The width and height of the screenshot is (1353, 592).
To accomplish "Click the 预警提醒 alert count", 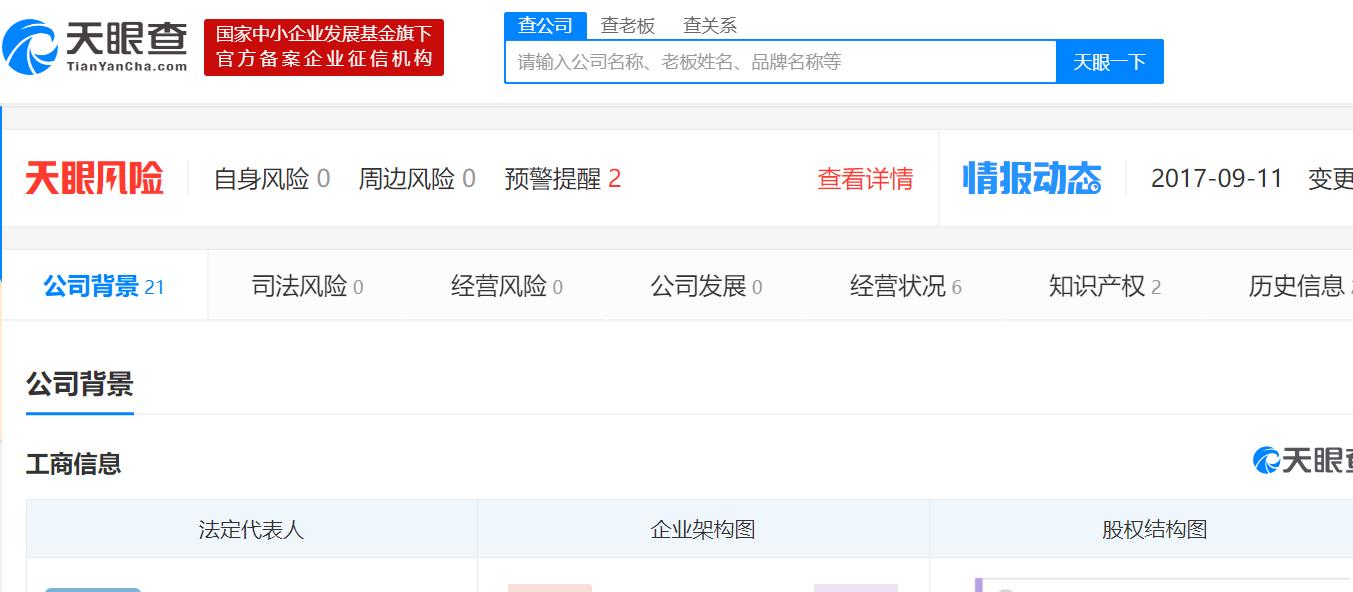I will (619, 179).
